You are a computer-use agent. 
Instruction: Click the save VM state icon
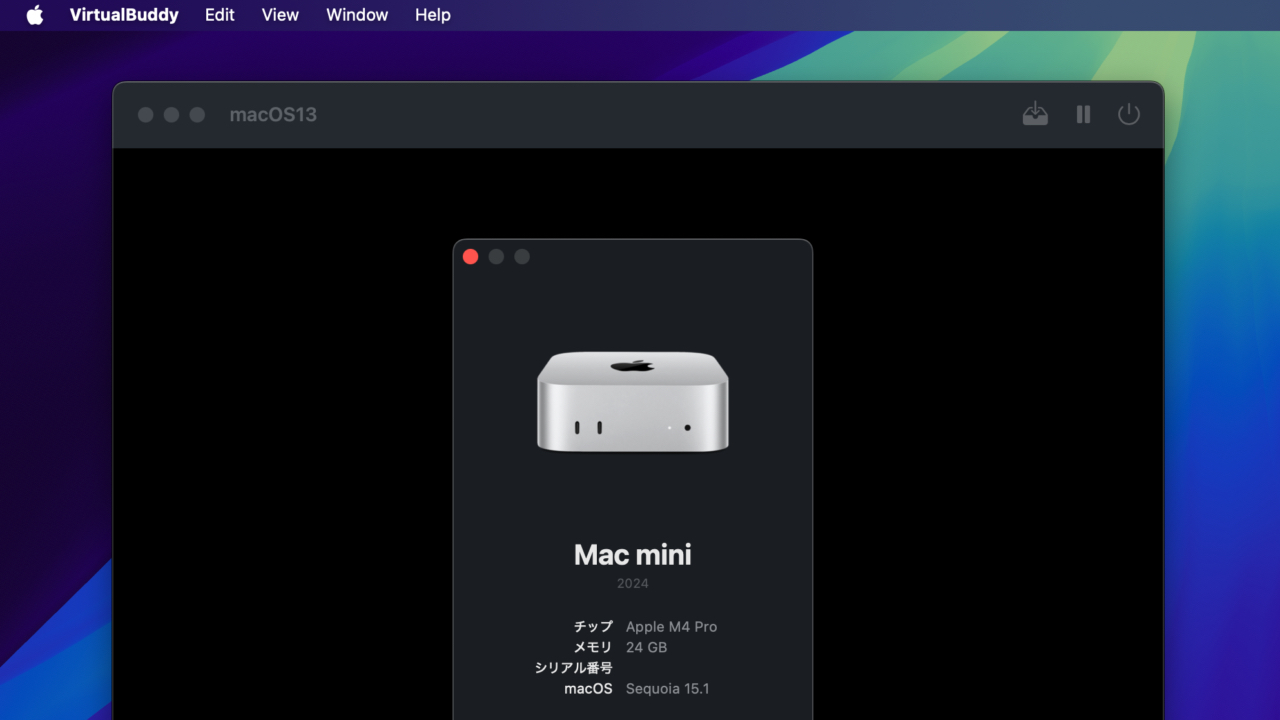(1035, 114)
